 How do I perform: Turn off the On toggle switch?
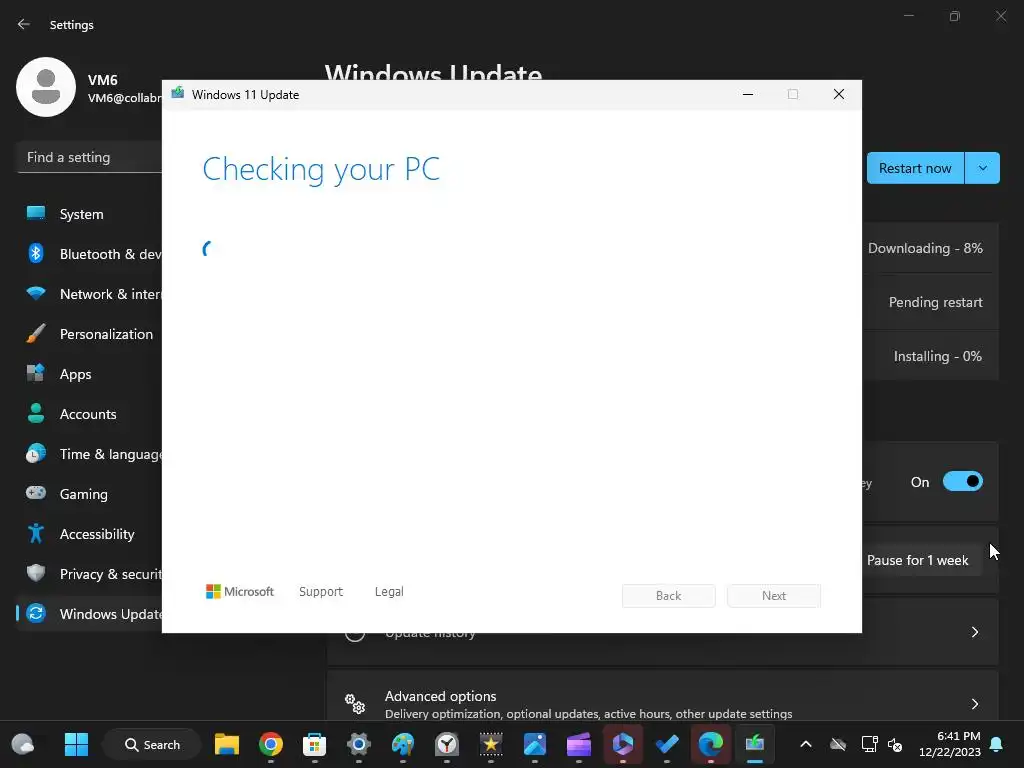tap(963, 482)
